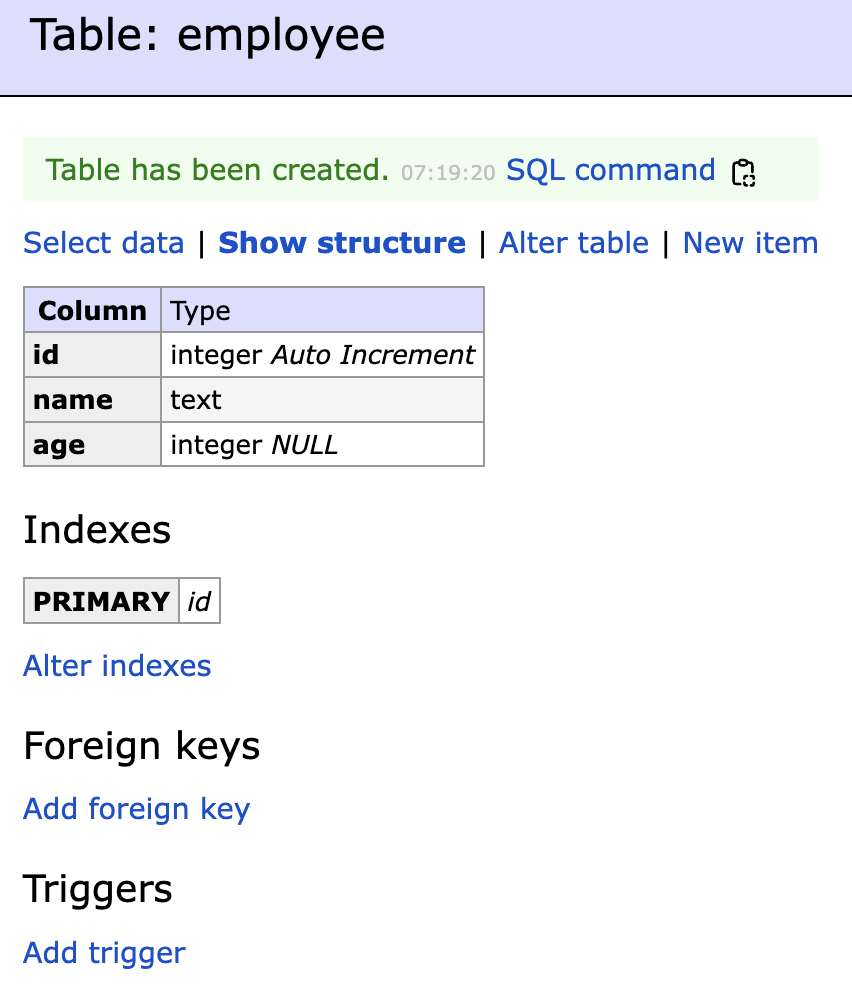Click the 07:19:20 timestamp
This screenshot has height=988, width=852.
(x=448, y=173)
